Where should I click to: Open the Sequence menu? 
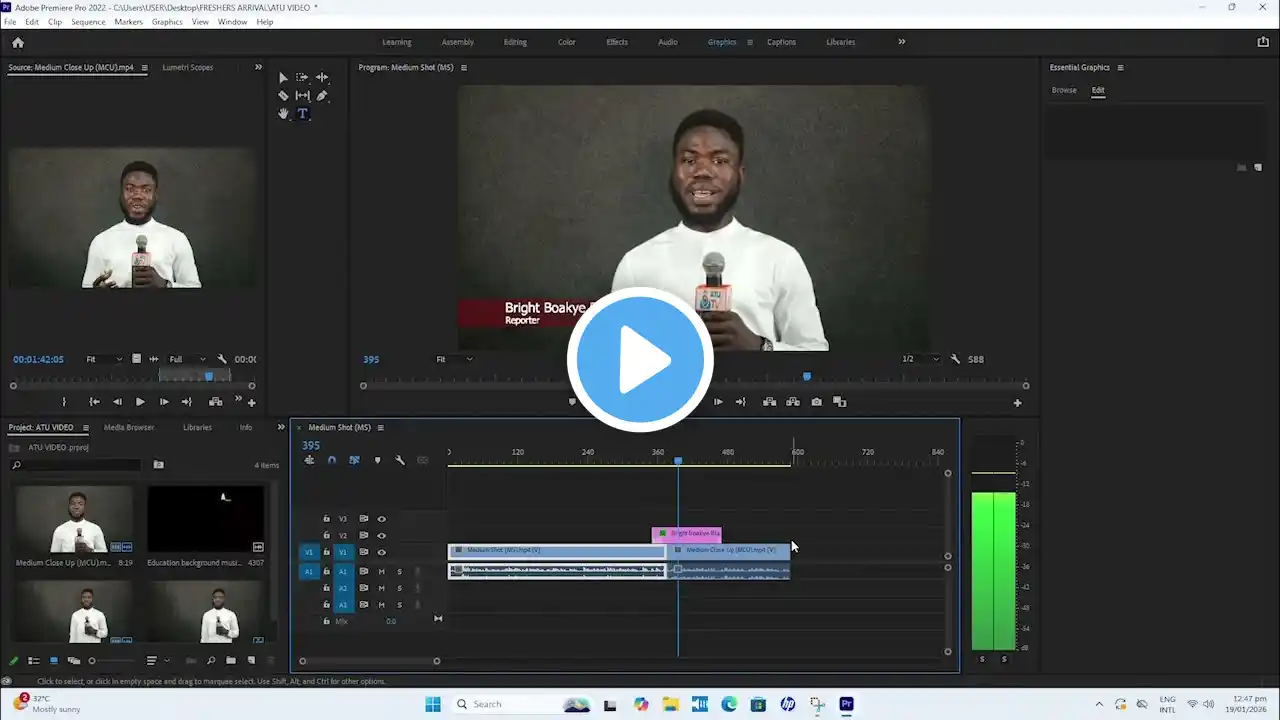pyautogui.click(x=88, y=22)
